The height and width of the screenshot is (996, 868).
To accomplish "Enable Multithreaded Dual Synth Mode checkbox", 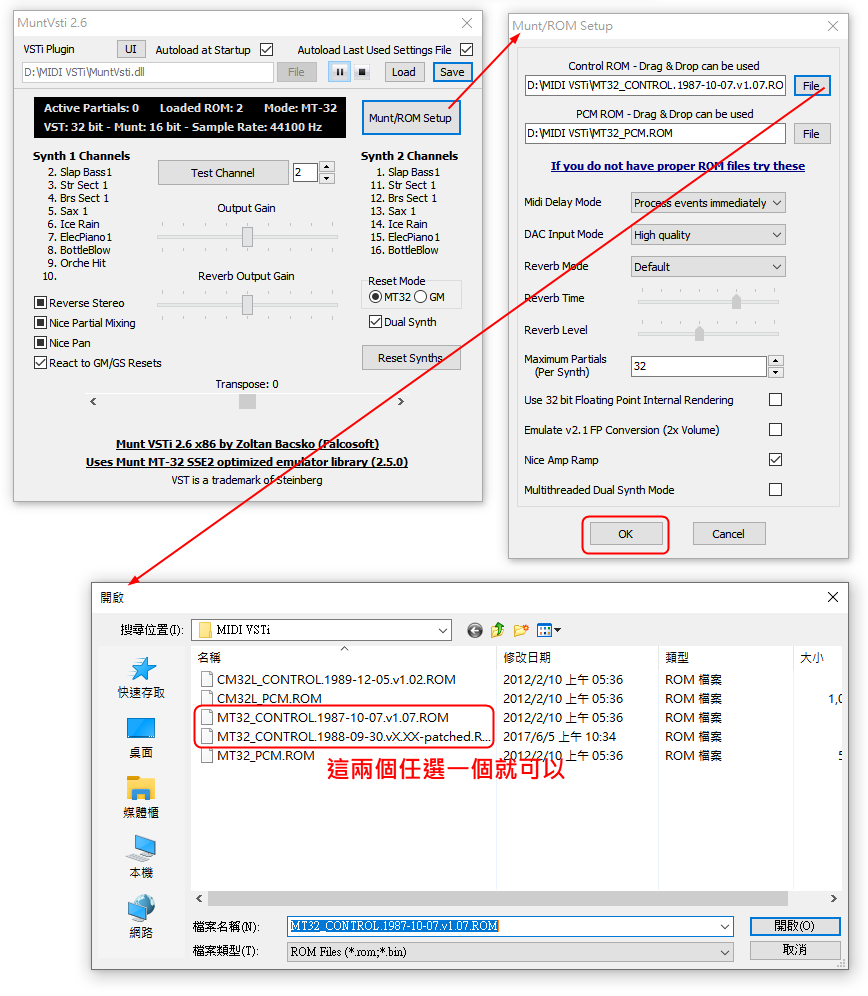I will point(775,489).
